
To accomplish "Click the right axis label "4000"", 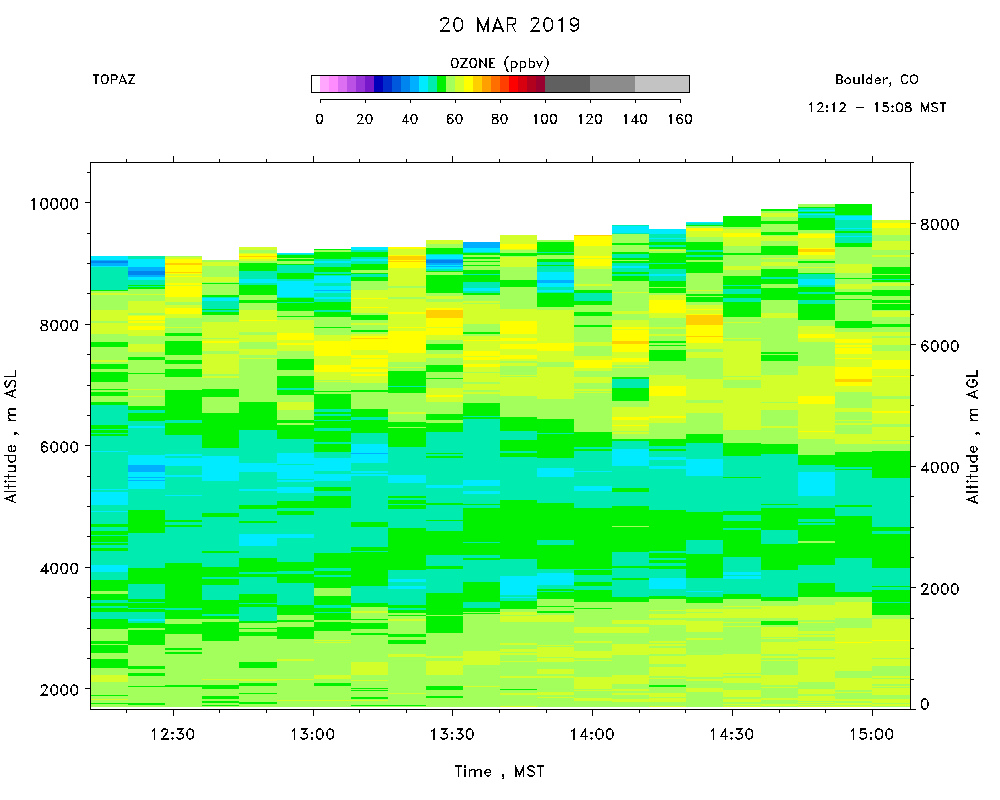I will click(939, 468).
